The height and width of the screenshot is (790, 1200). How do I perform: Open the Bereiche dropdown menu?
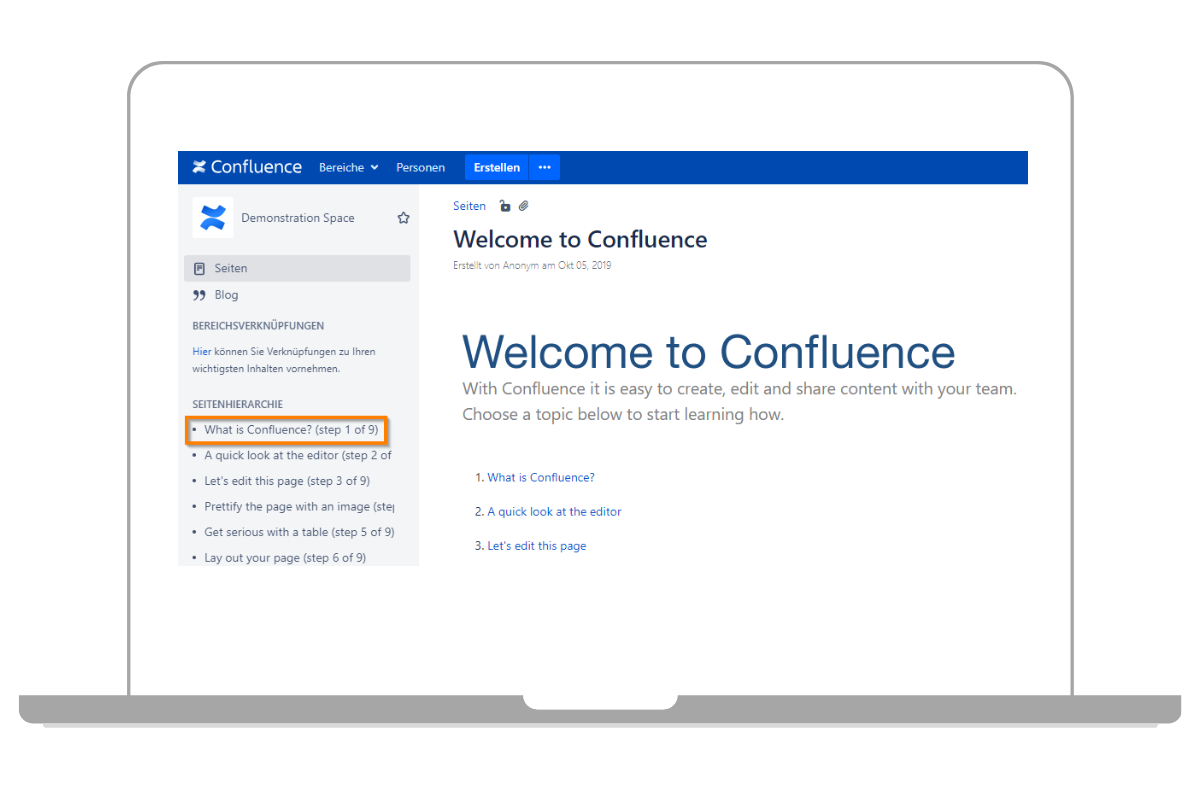(348, 168)
